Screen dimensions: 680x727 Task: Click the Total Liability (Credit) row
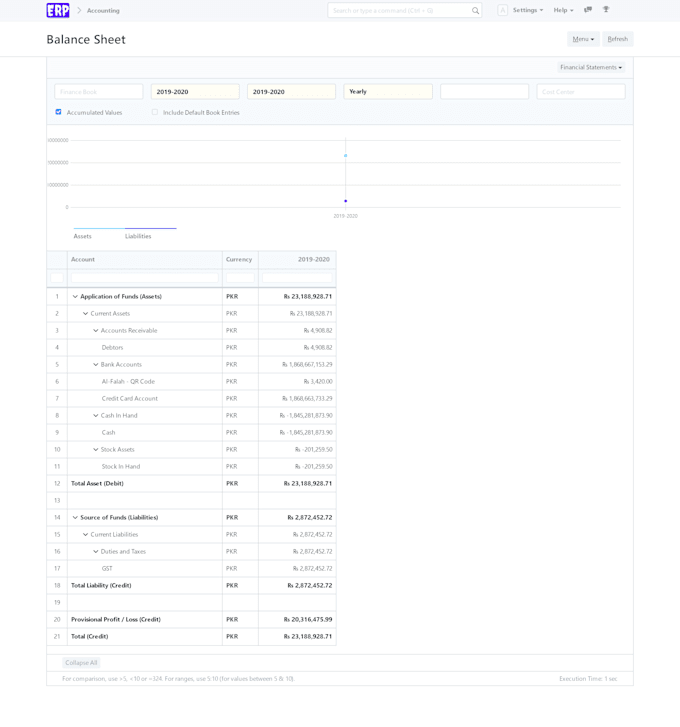click(191, 586)
